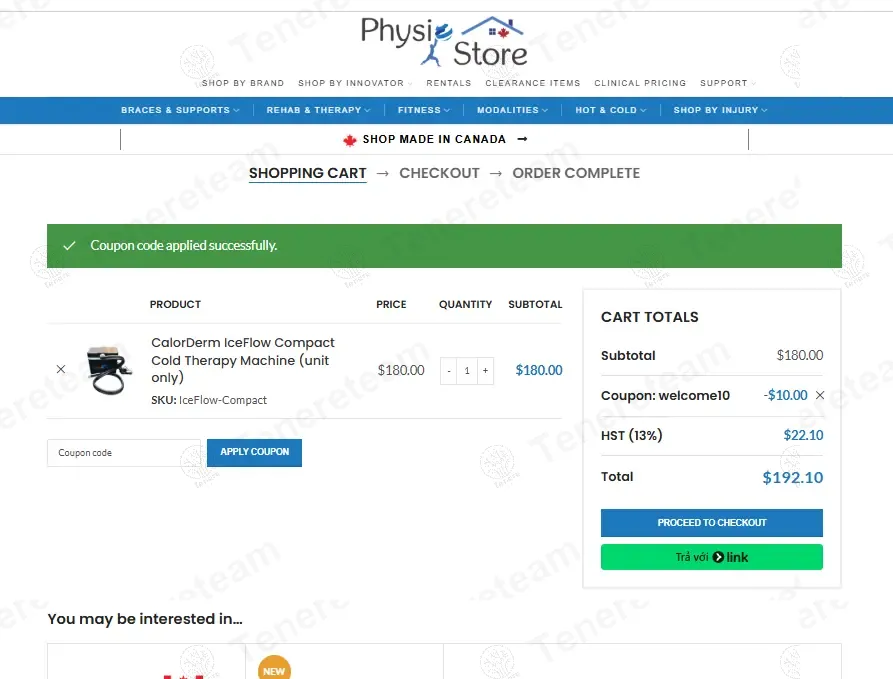The image size is (893, 679).
Task: Open the Fitness dropdown menu
Action: click(423, 110)
